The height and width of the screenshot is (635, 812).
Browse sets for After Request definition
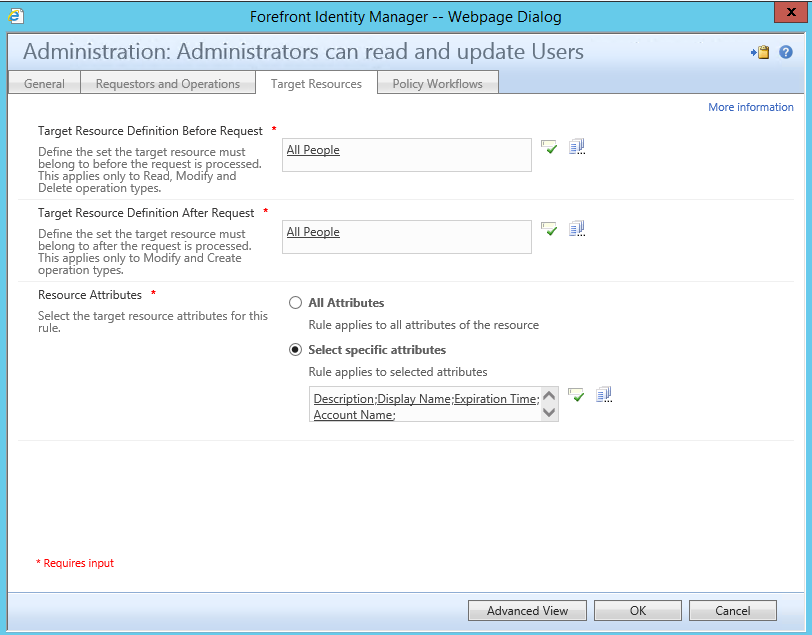click(x=577, y=228)
